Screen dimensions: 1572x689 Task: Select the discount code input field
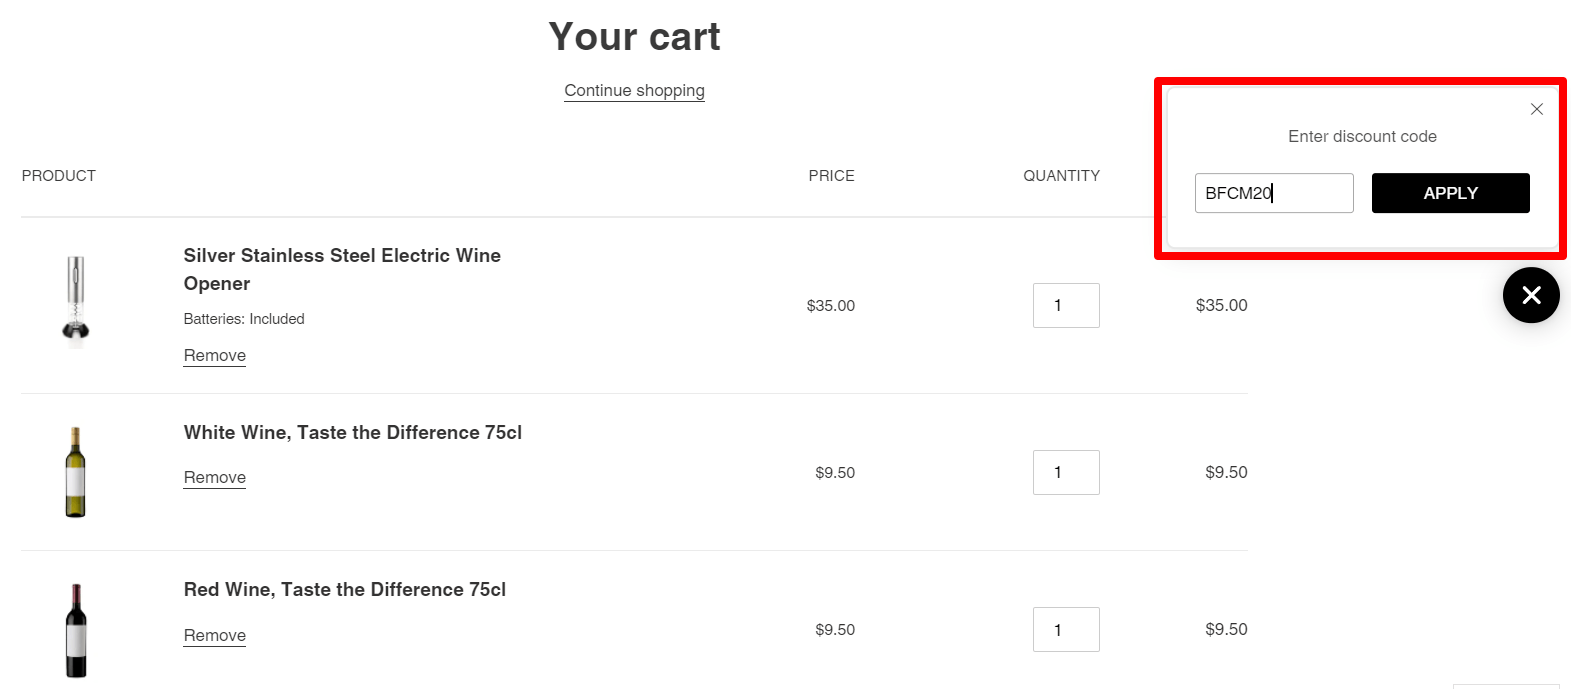[1274, 193]
